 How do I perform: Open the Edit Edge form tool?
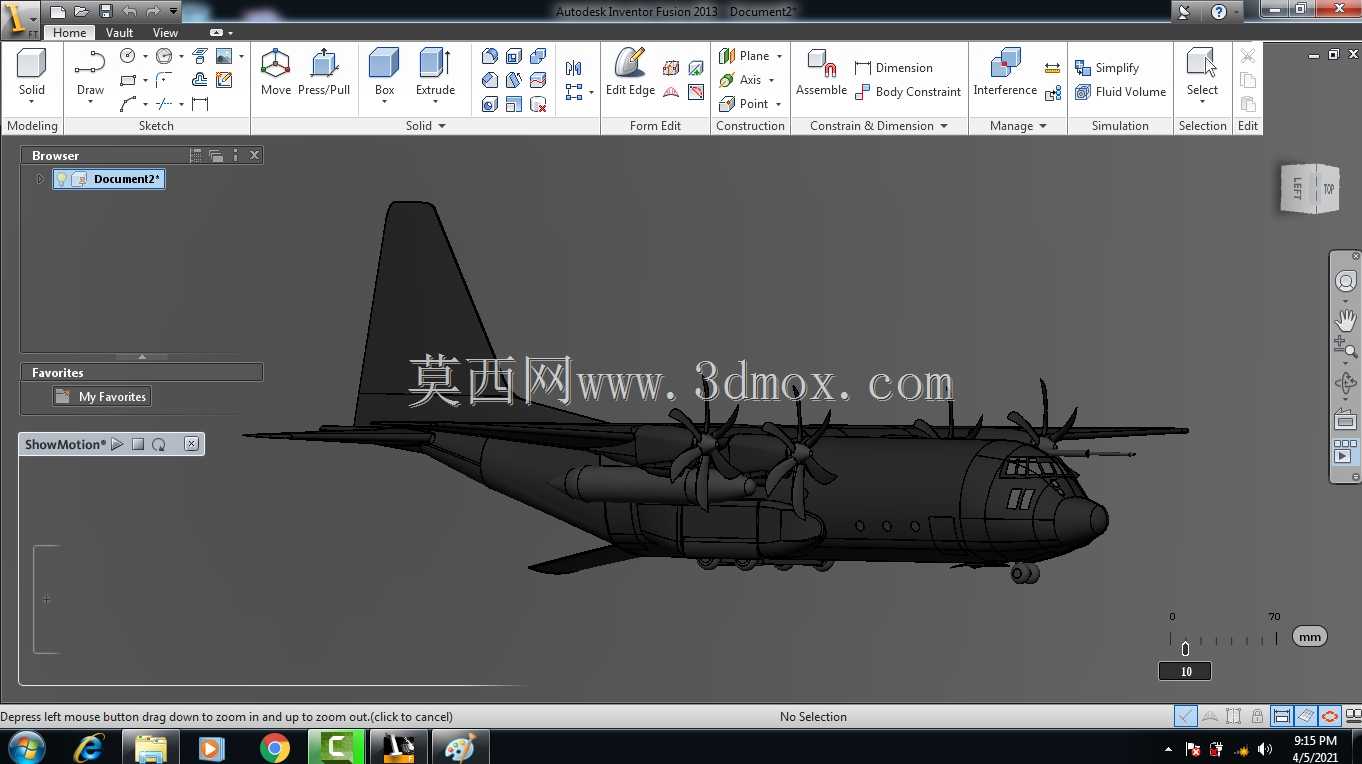(630, 72)
